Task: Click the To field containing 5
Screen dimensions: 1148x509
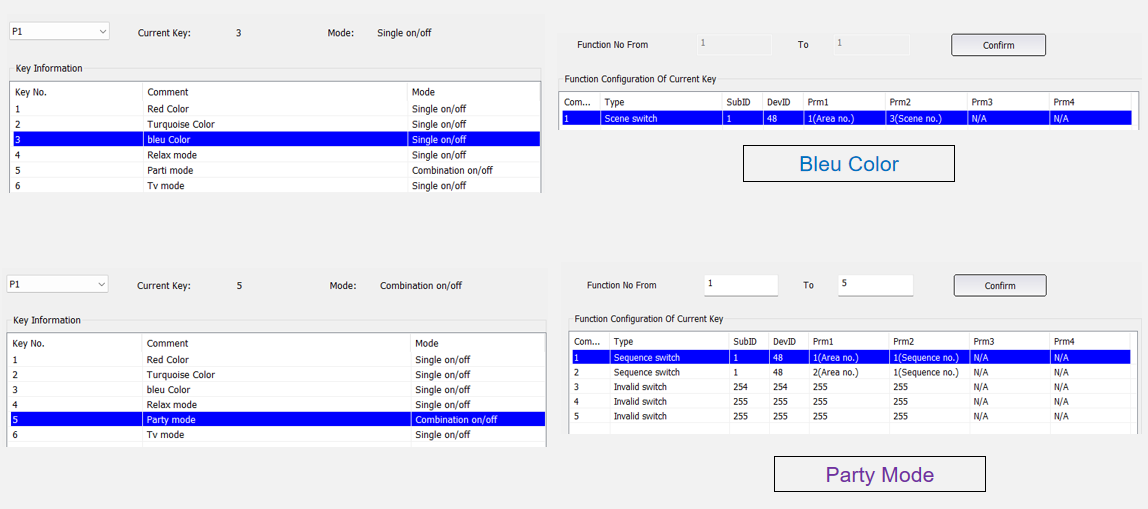Action: click(x=875, y=285)
